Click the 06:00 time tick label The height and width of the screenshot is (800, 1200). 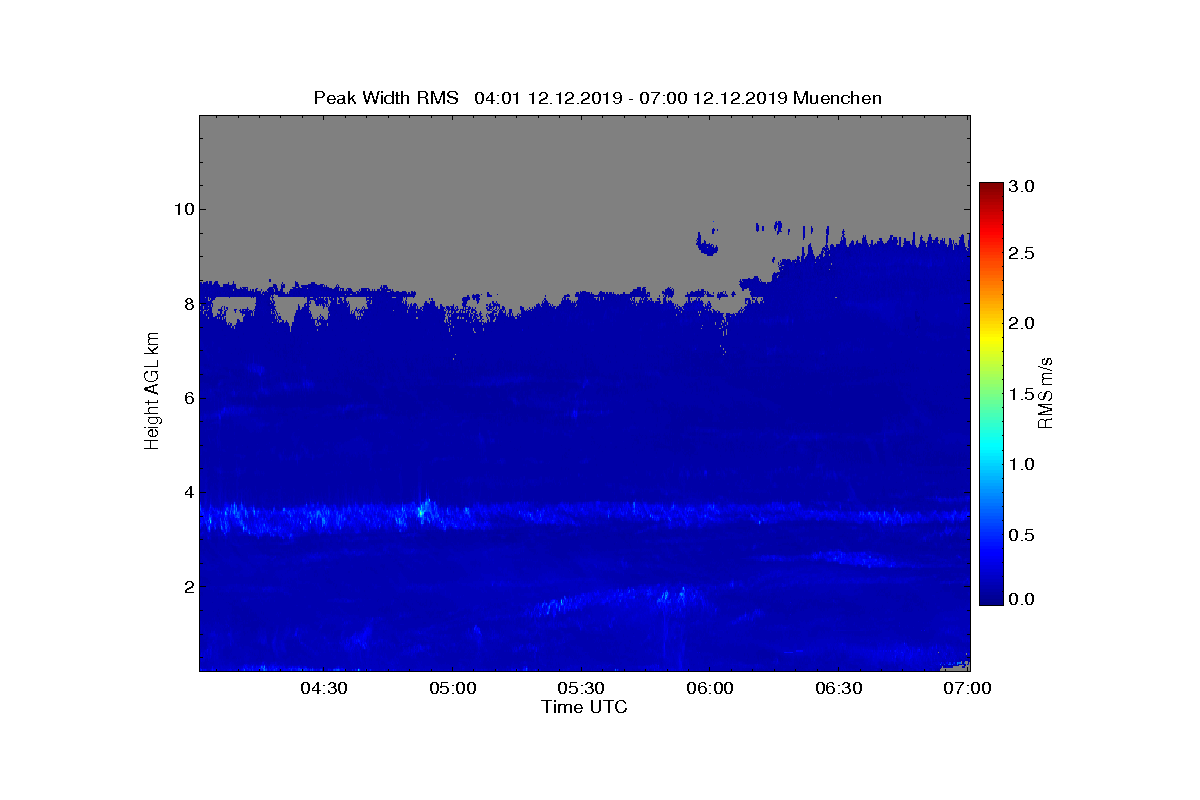tap(710, 689)
